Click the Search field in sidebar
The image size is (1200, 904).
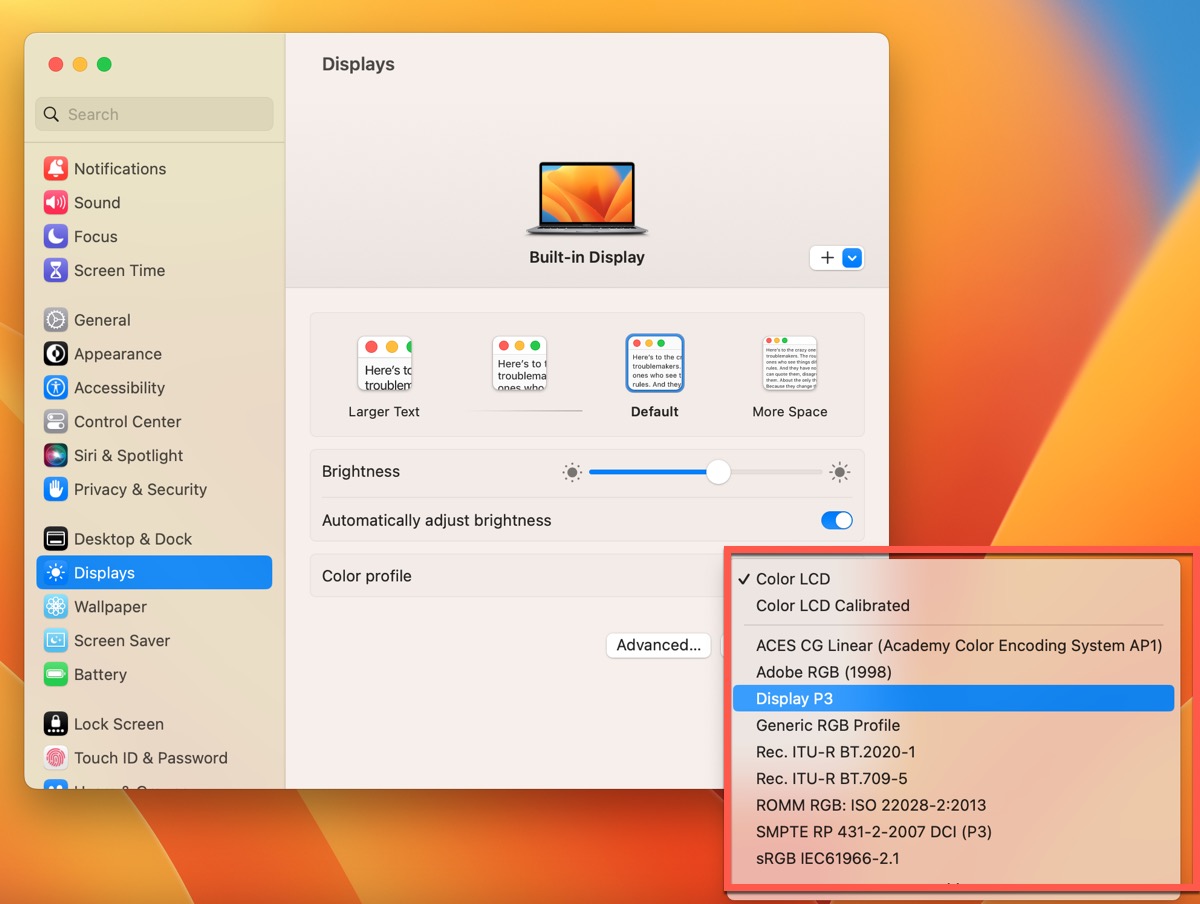click(x=155, y=114)
